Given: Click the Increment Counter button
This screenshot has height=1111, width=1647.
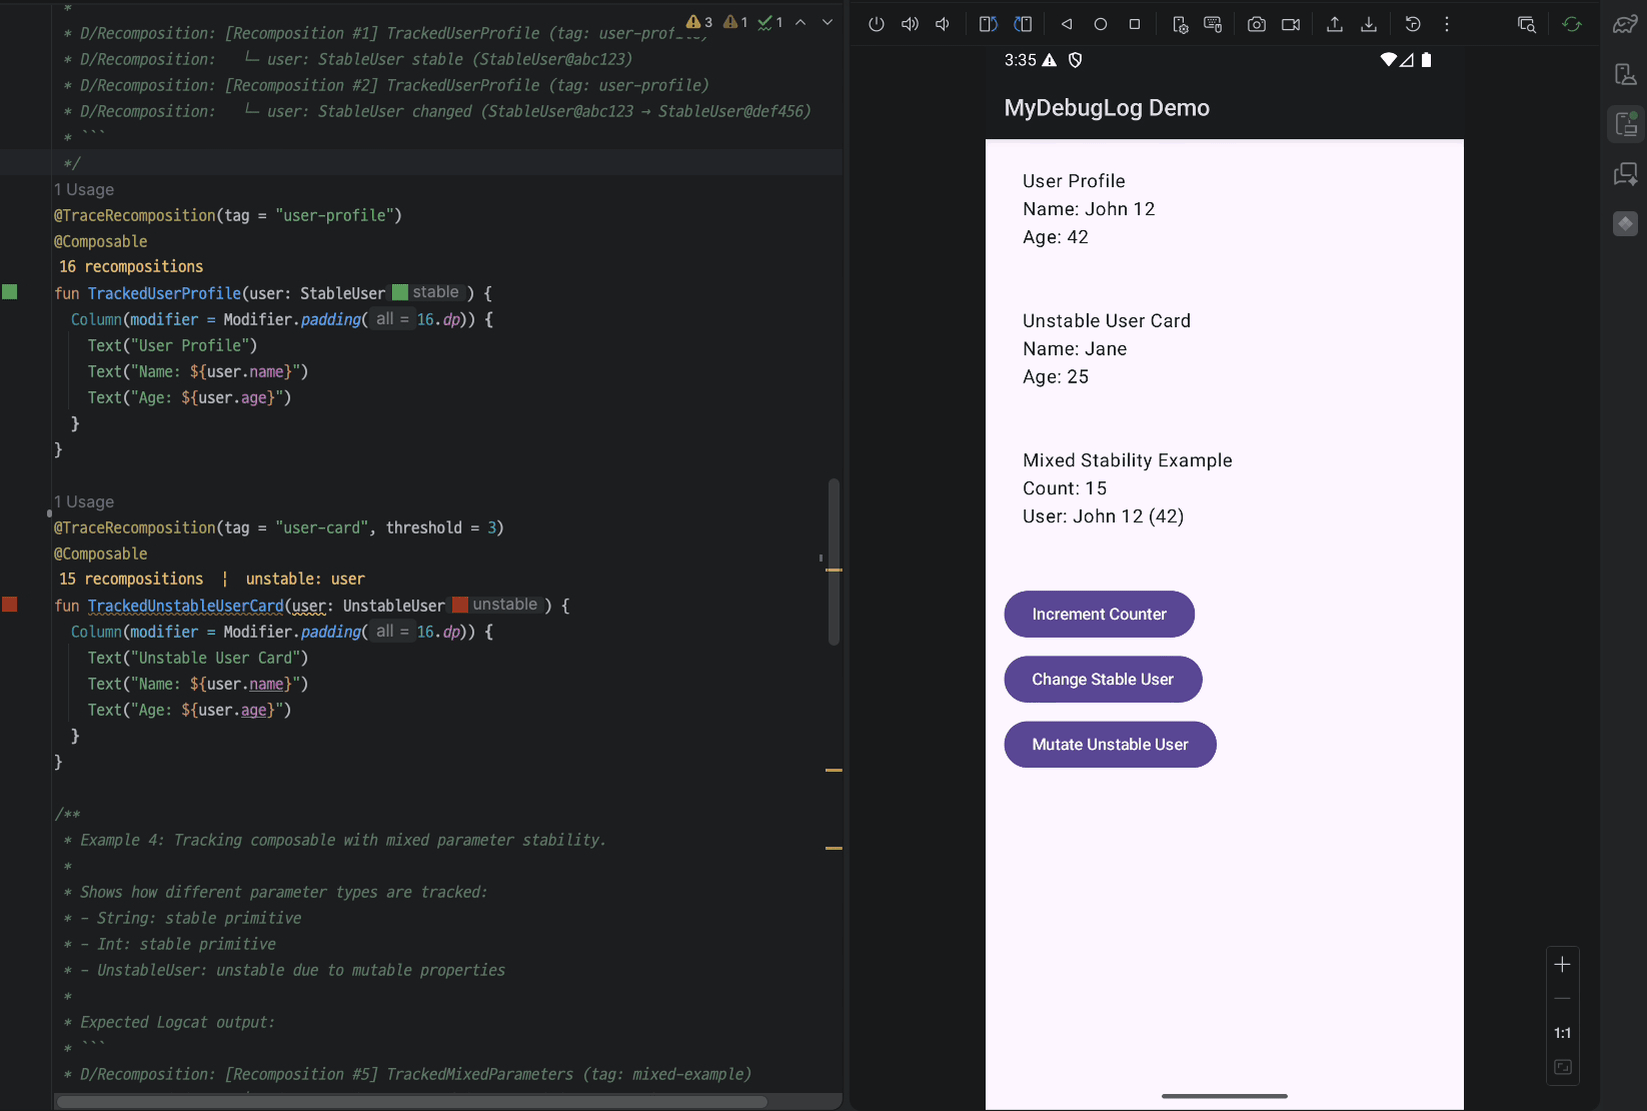Looking at the screenshot, I should 1099,614.
